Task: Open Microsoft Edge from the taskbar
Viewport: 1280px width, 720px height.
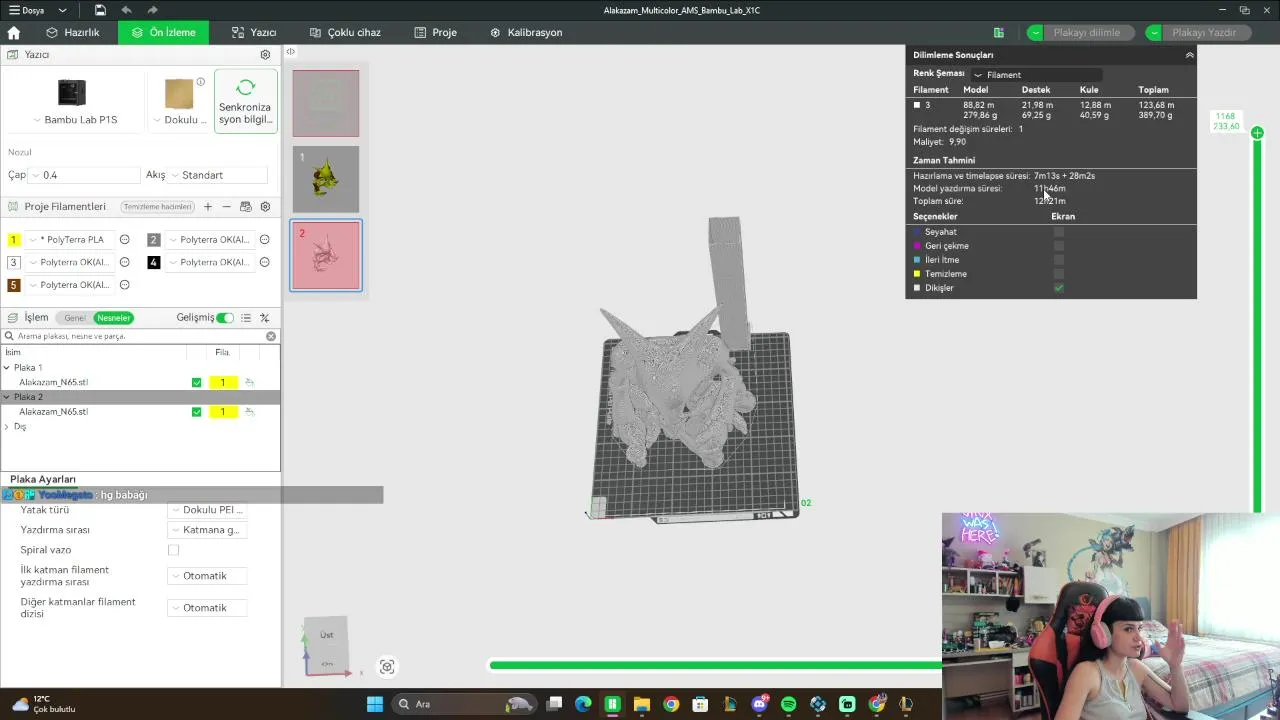Action: tap(583, 704)
